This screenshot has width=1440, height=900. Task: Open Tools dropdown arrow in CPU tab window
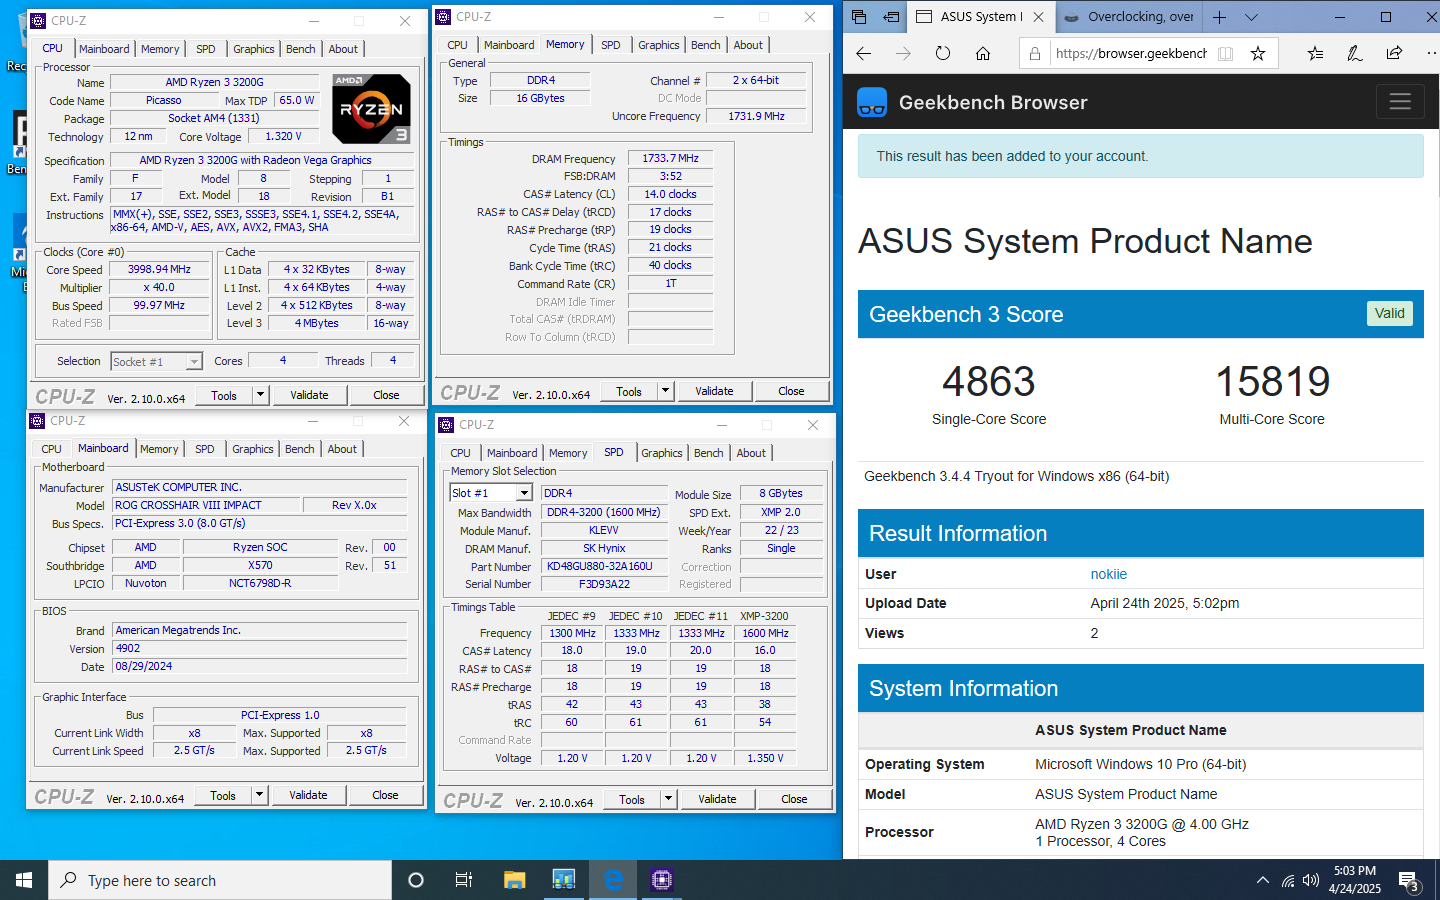[260, 395]
